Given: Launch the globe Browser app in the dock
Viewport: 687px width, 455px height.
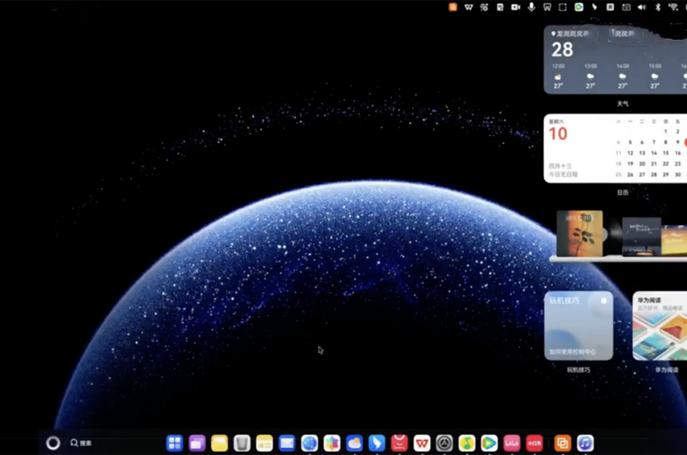Looking at the screenshot, I should click(309, 443).
